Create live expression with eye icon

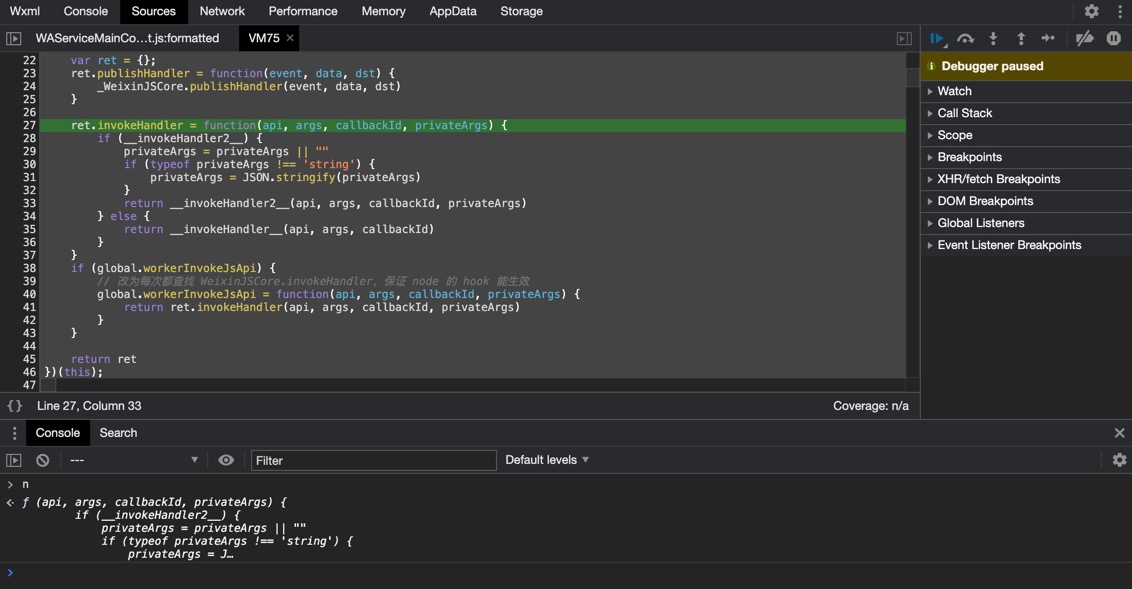click(226, 460)
